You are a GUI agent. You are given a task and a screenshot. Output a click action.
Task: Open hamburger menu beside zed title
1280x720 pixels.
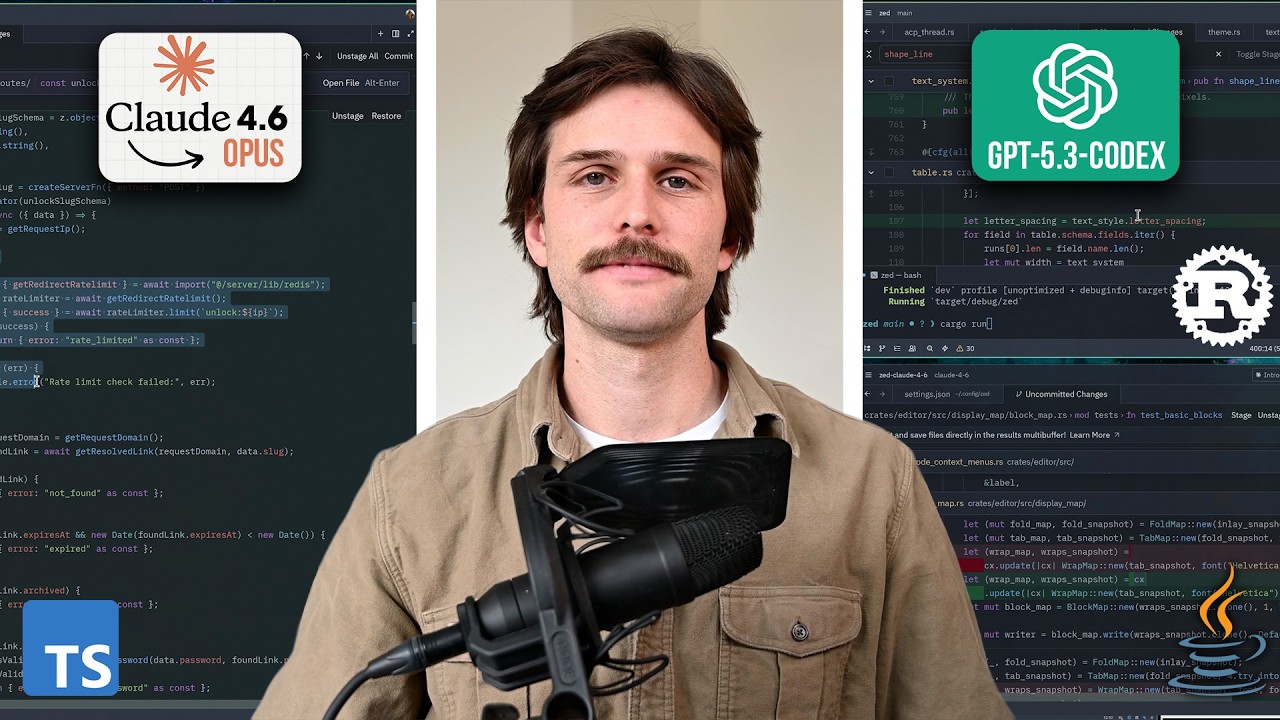pyautogui.click(x=870, y=13)
